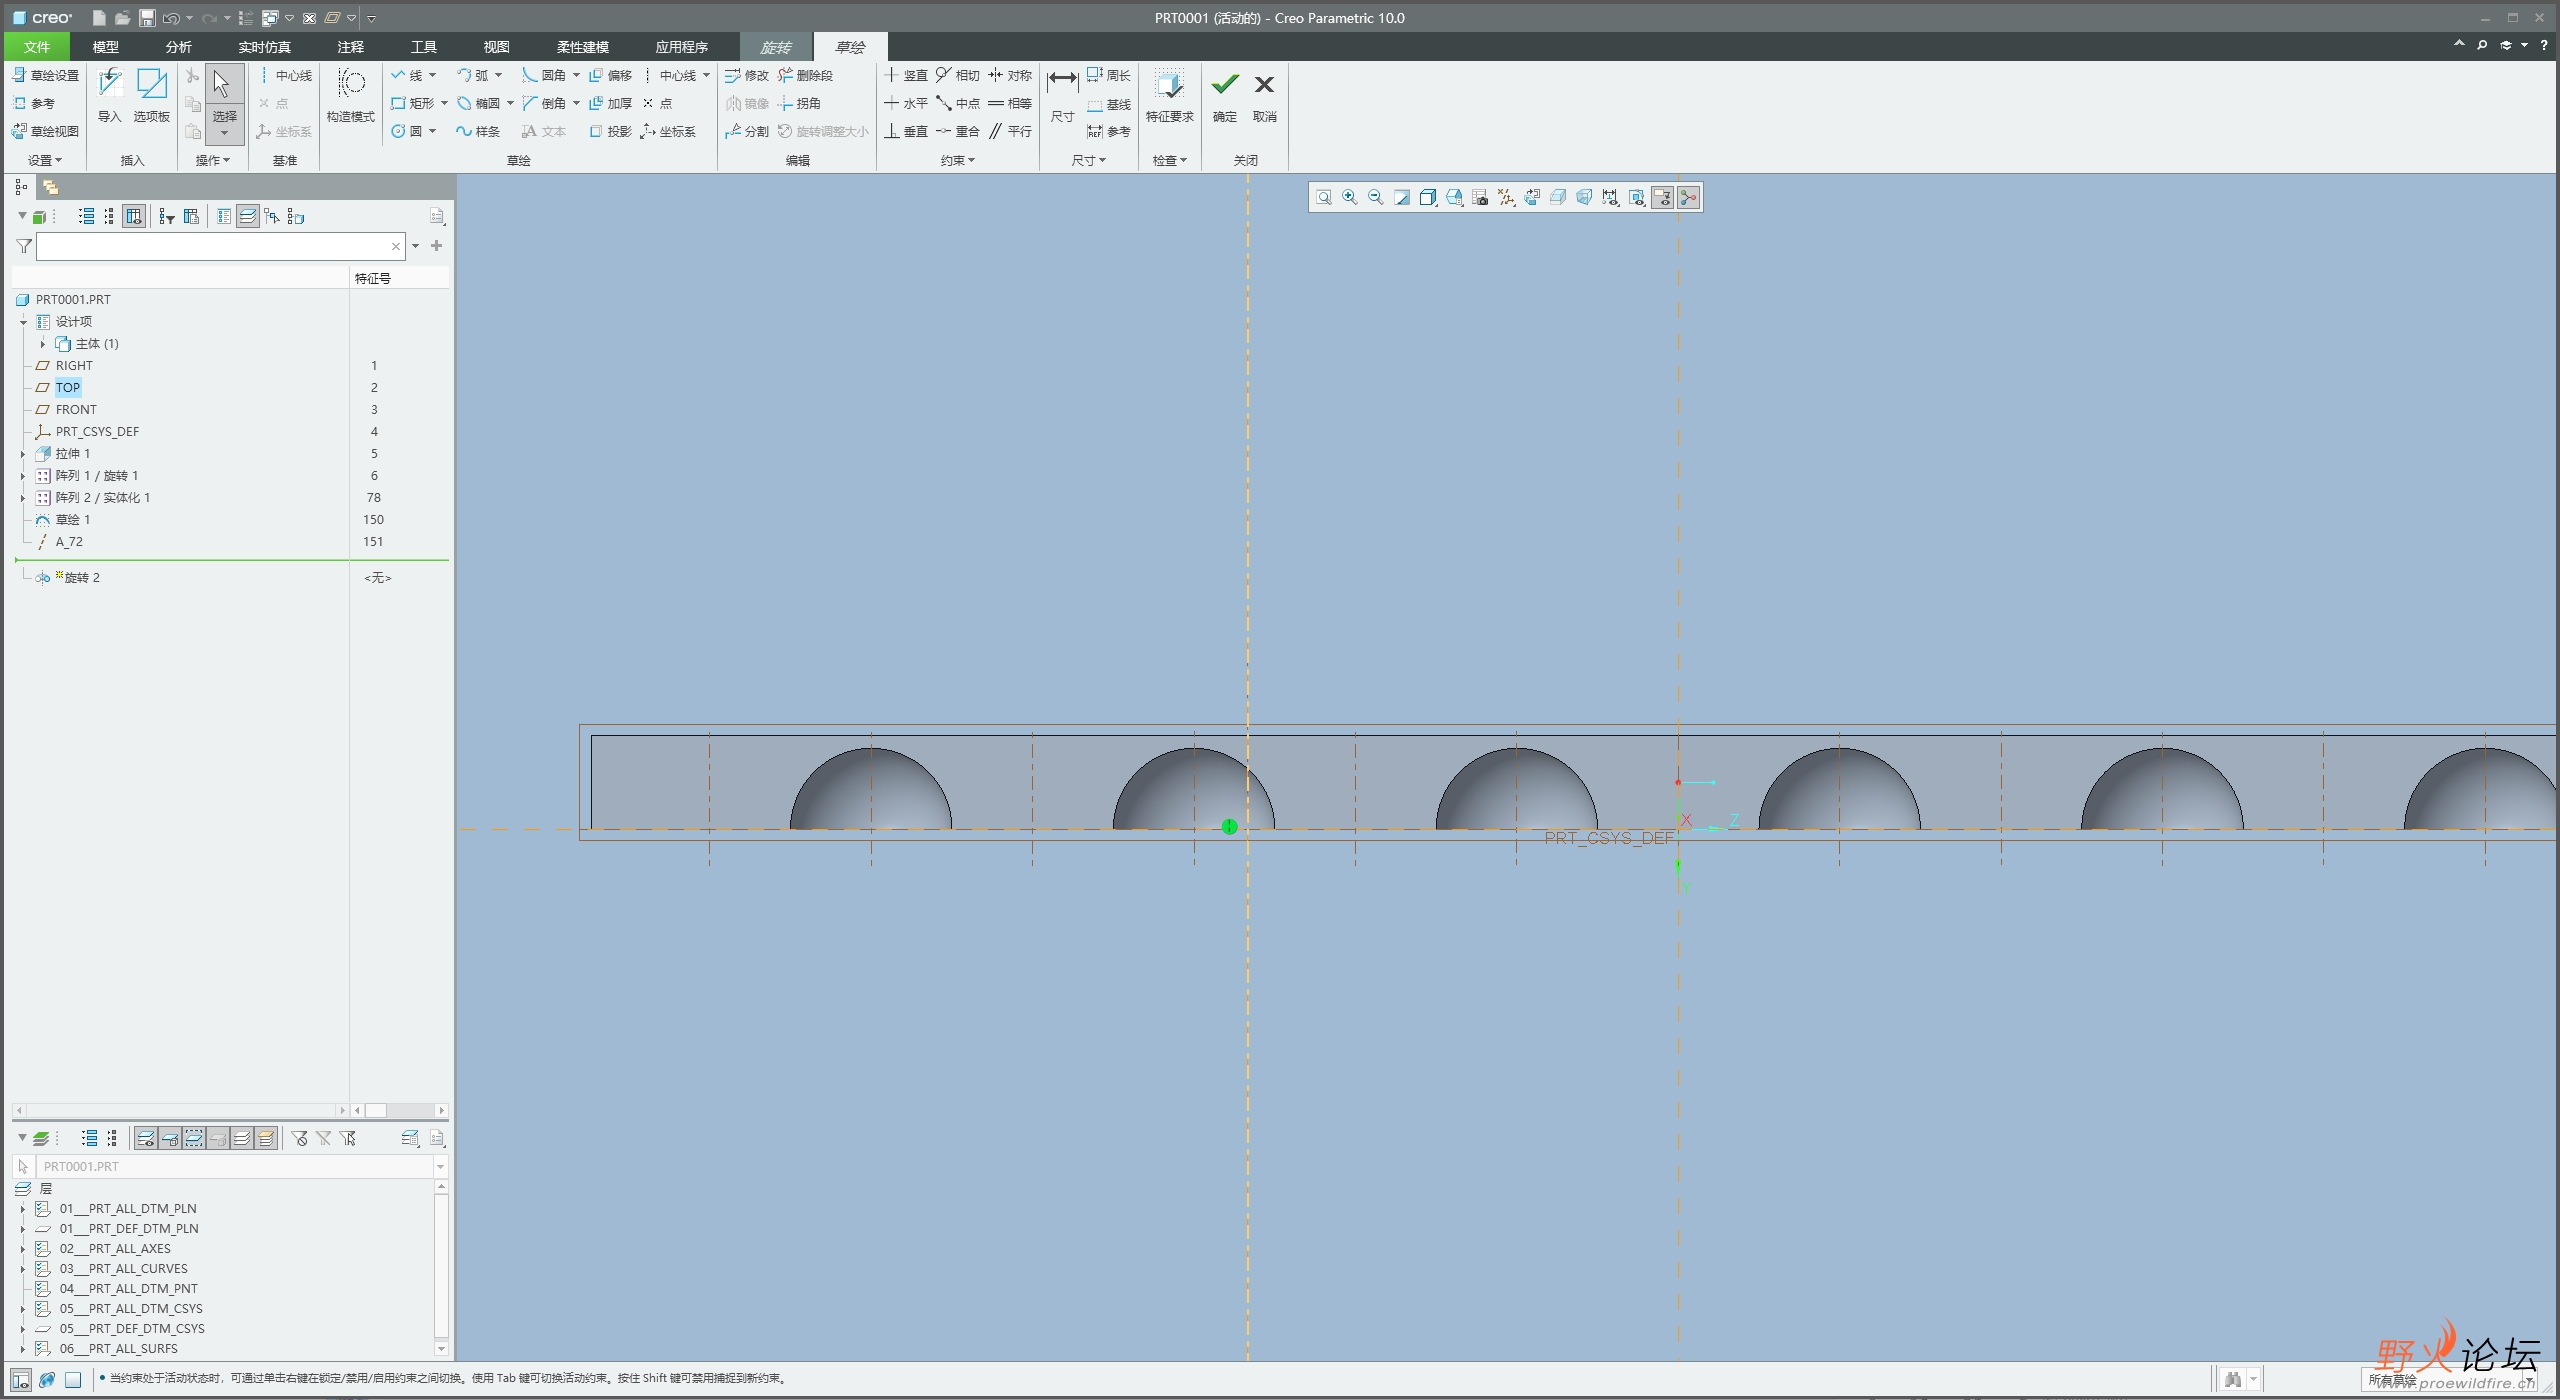Apply vertical (竖直) constraint
This screenshot has width=2560, height=1400.
click(x=906, y=75)
